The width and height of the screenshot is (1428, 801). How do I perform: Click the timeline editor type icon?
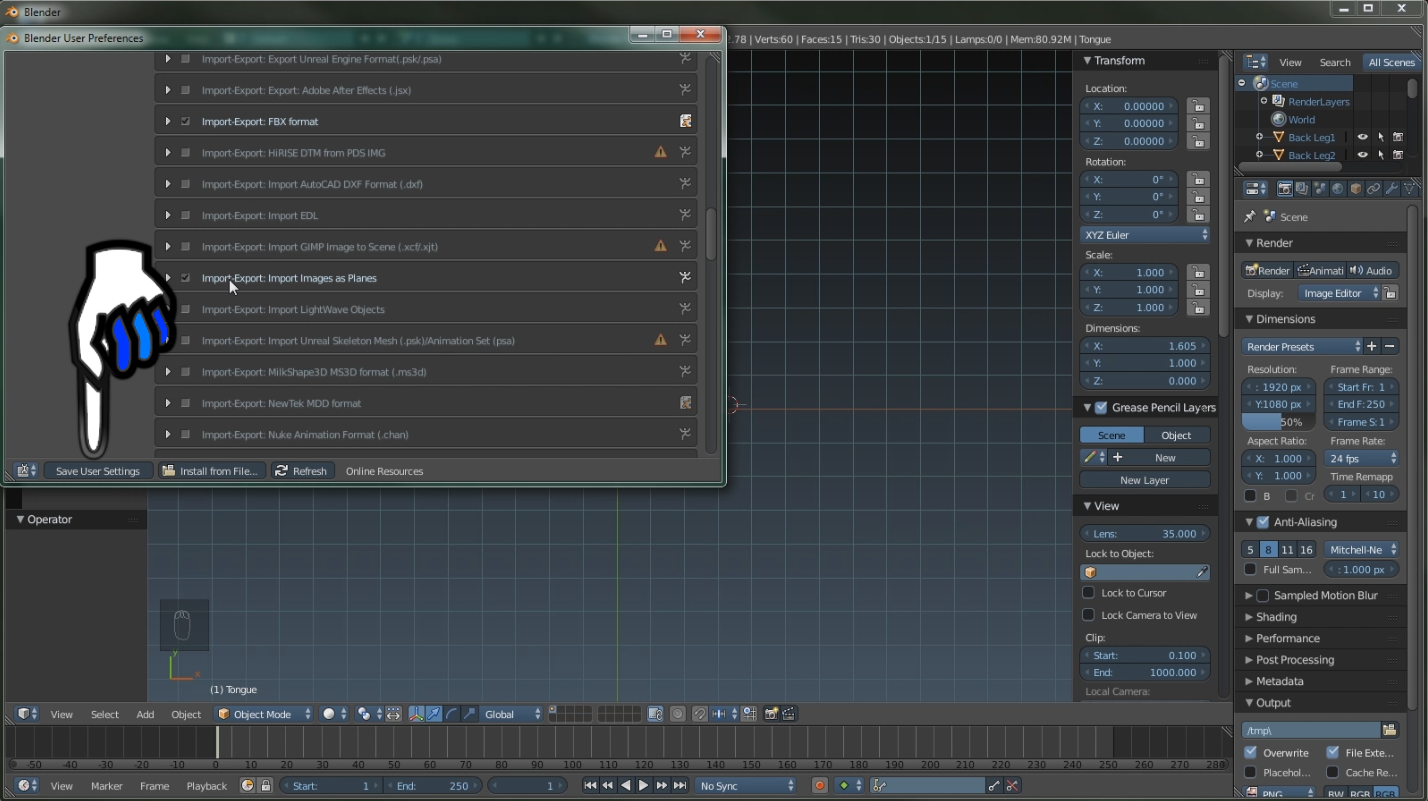pos(27,786)
